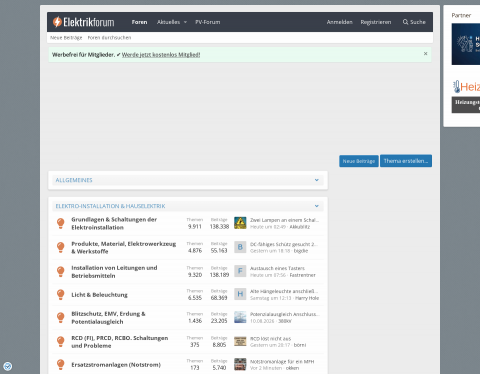Open Neue Beiträge sub-navigation link

(66, 38)
